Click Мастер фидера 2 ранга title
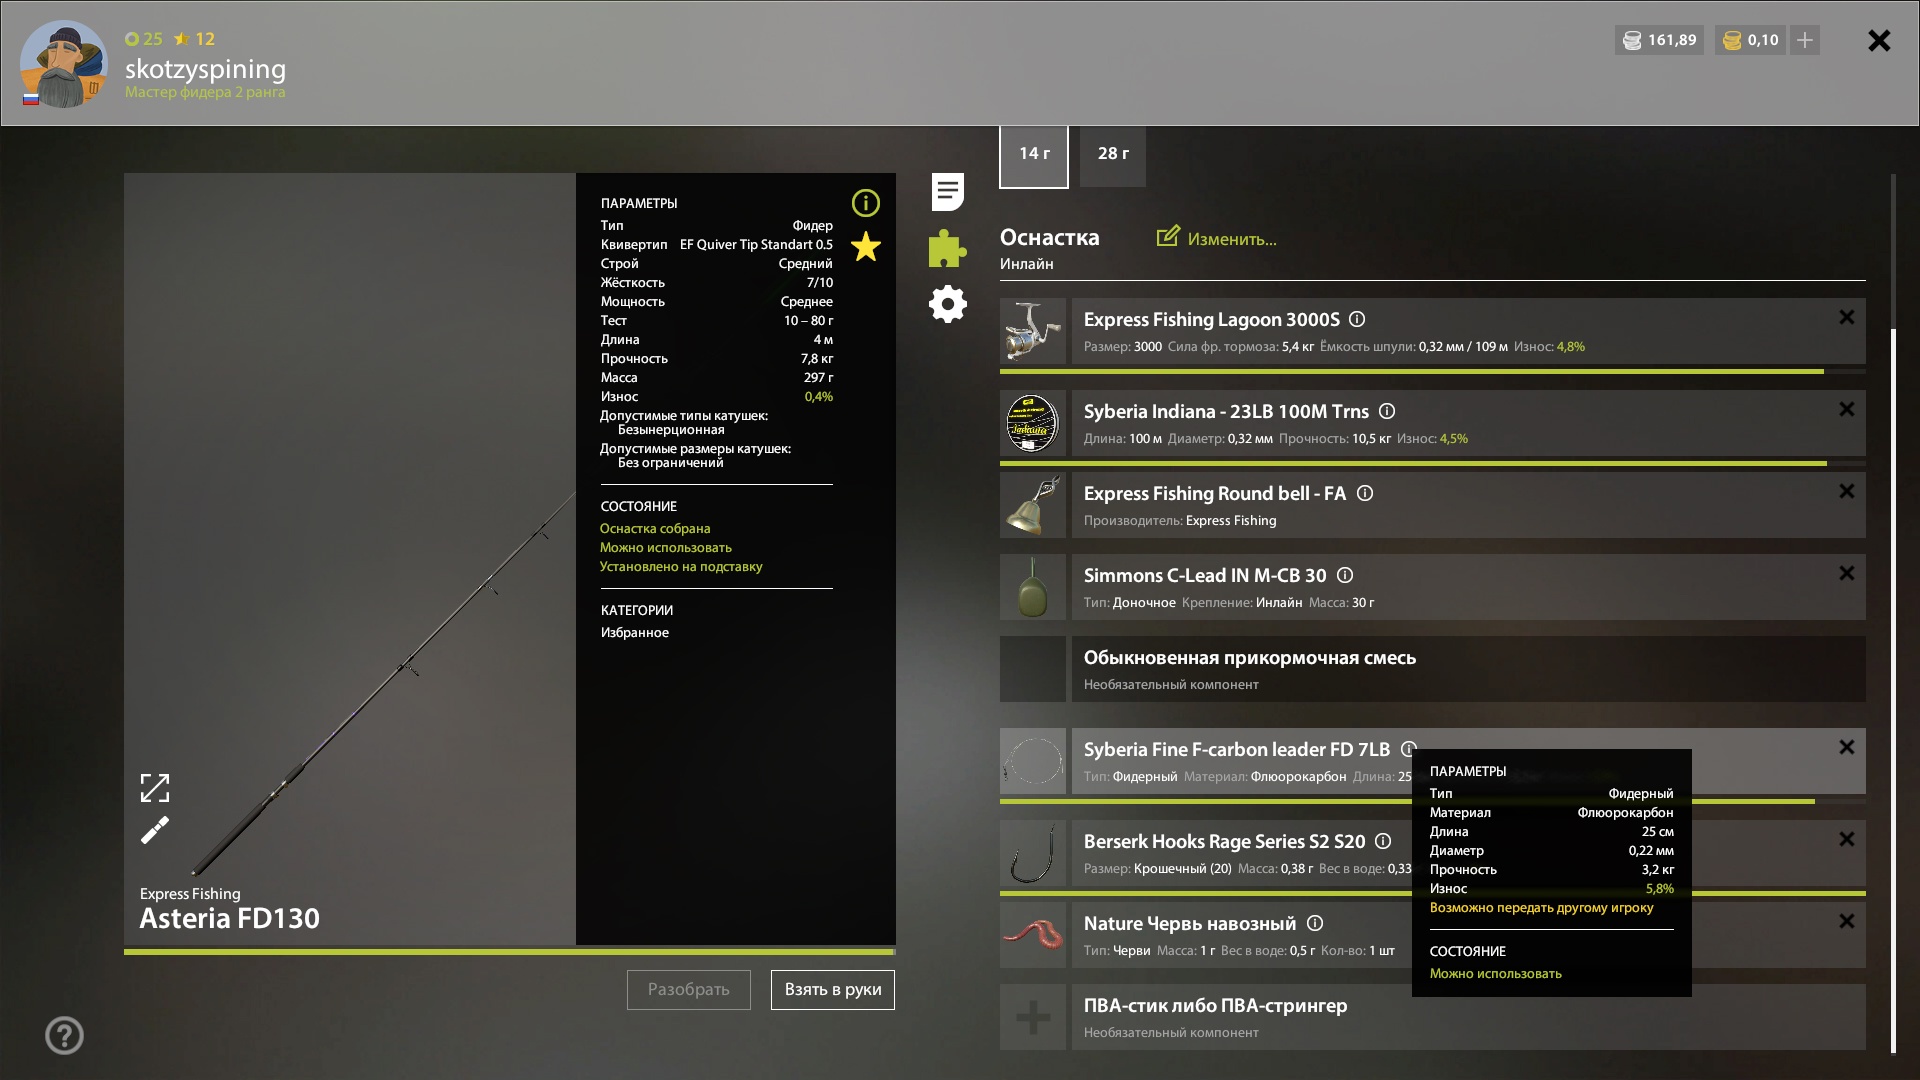Viewport: 1920px width, 1080px height. (x=205, y=92)
